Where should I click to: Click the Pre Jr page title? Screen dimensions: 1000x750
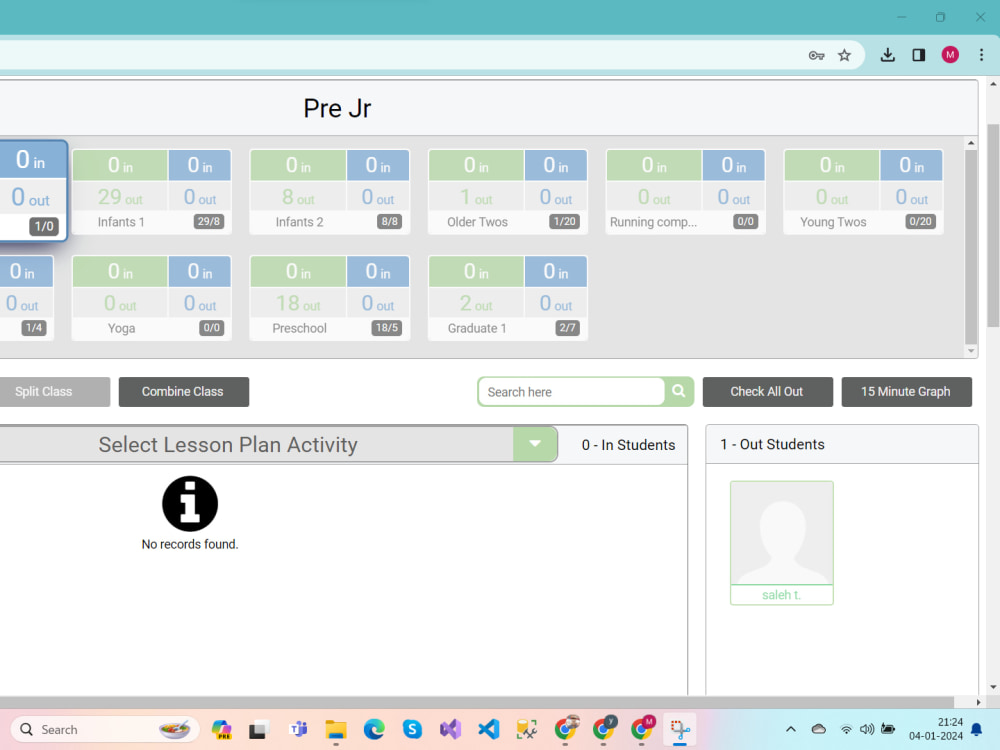(337, 108)
